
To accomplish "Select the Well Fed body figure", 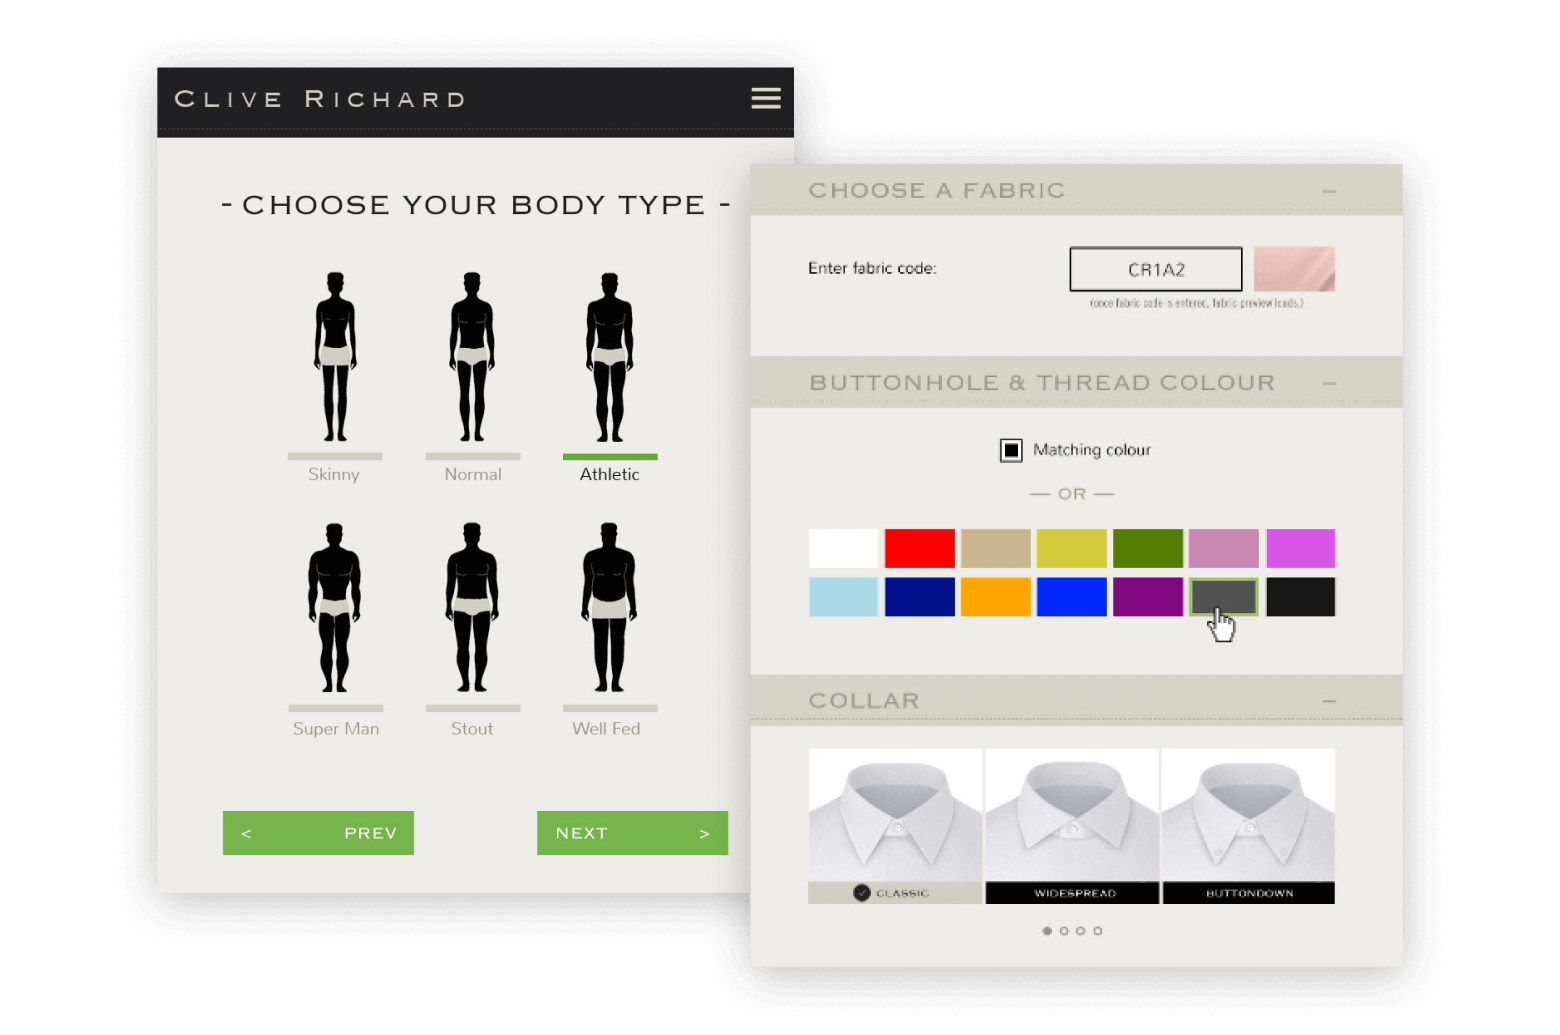I will [x=609, y=608].
